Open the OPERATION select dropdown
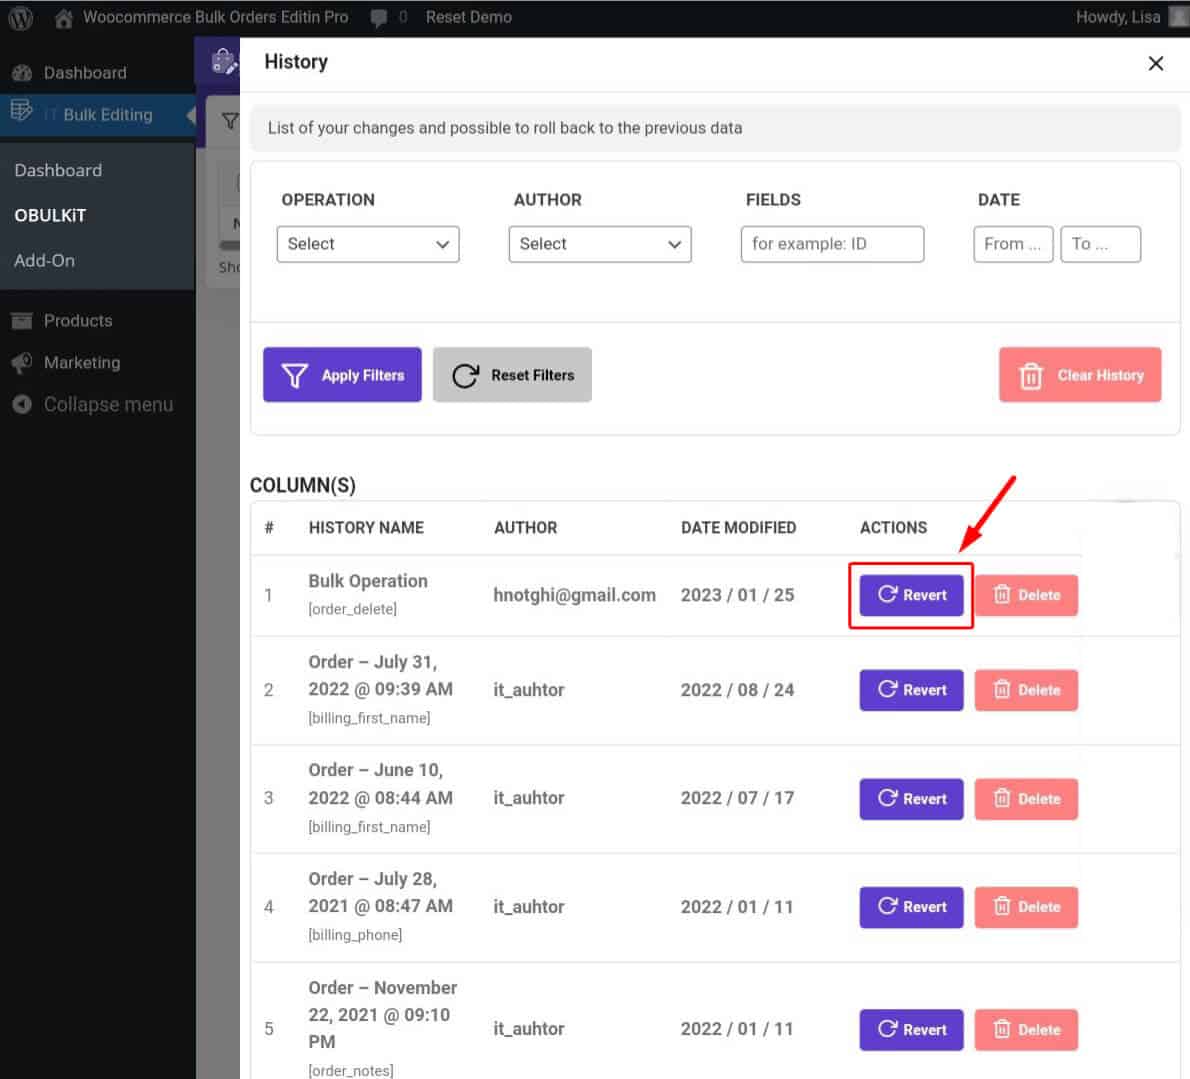The height and width of the screenshot is (1079, 1190). point(368,243)
